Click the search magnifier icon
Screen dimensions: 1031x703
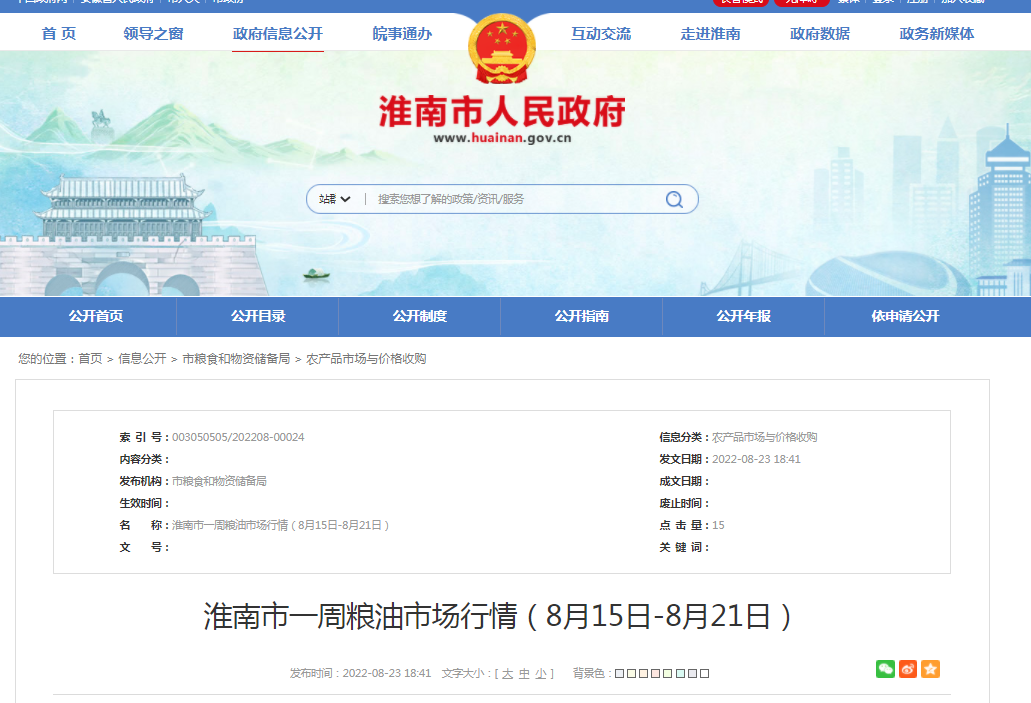pos(675,199)
